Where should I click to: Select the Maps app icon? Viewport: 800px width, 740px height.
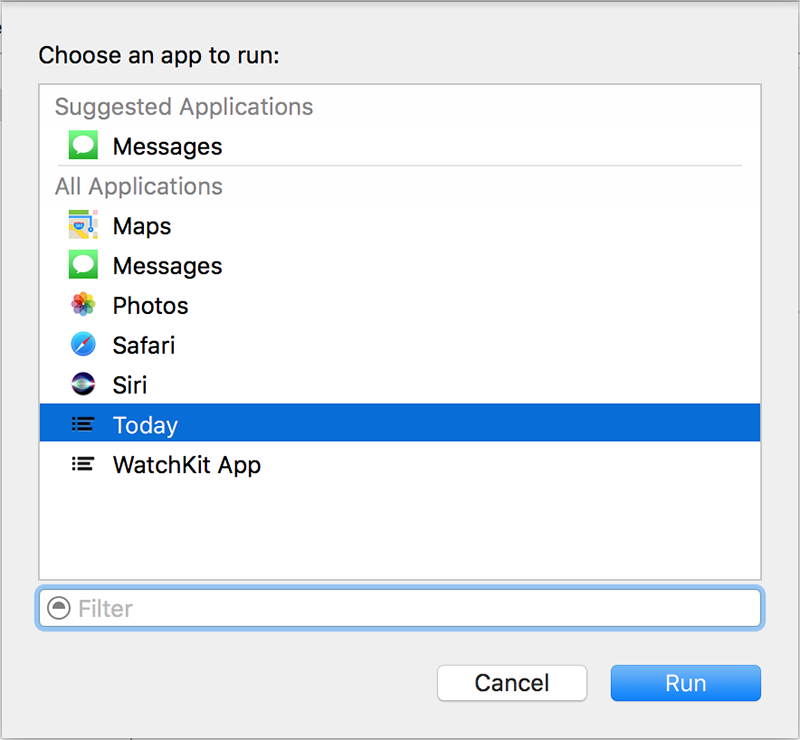83,225
